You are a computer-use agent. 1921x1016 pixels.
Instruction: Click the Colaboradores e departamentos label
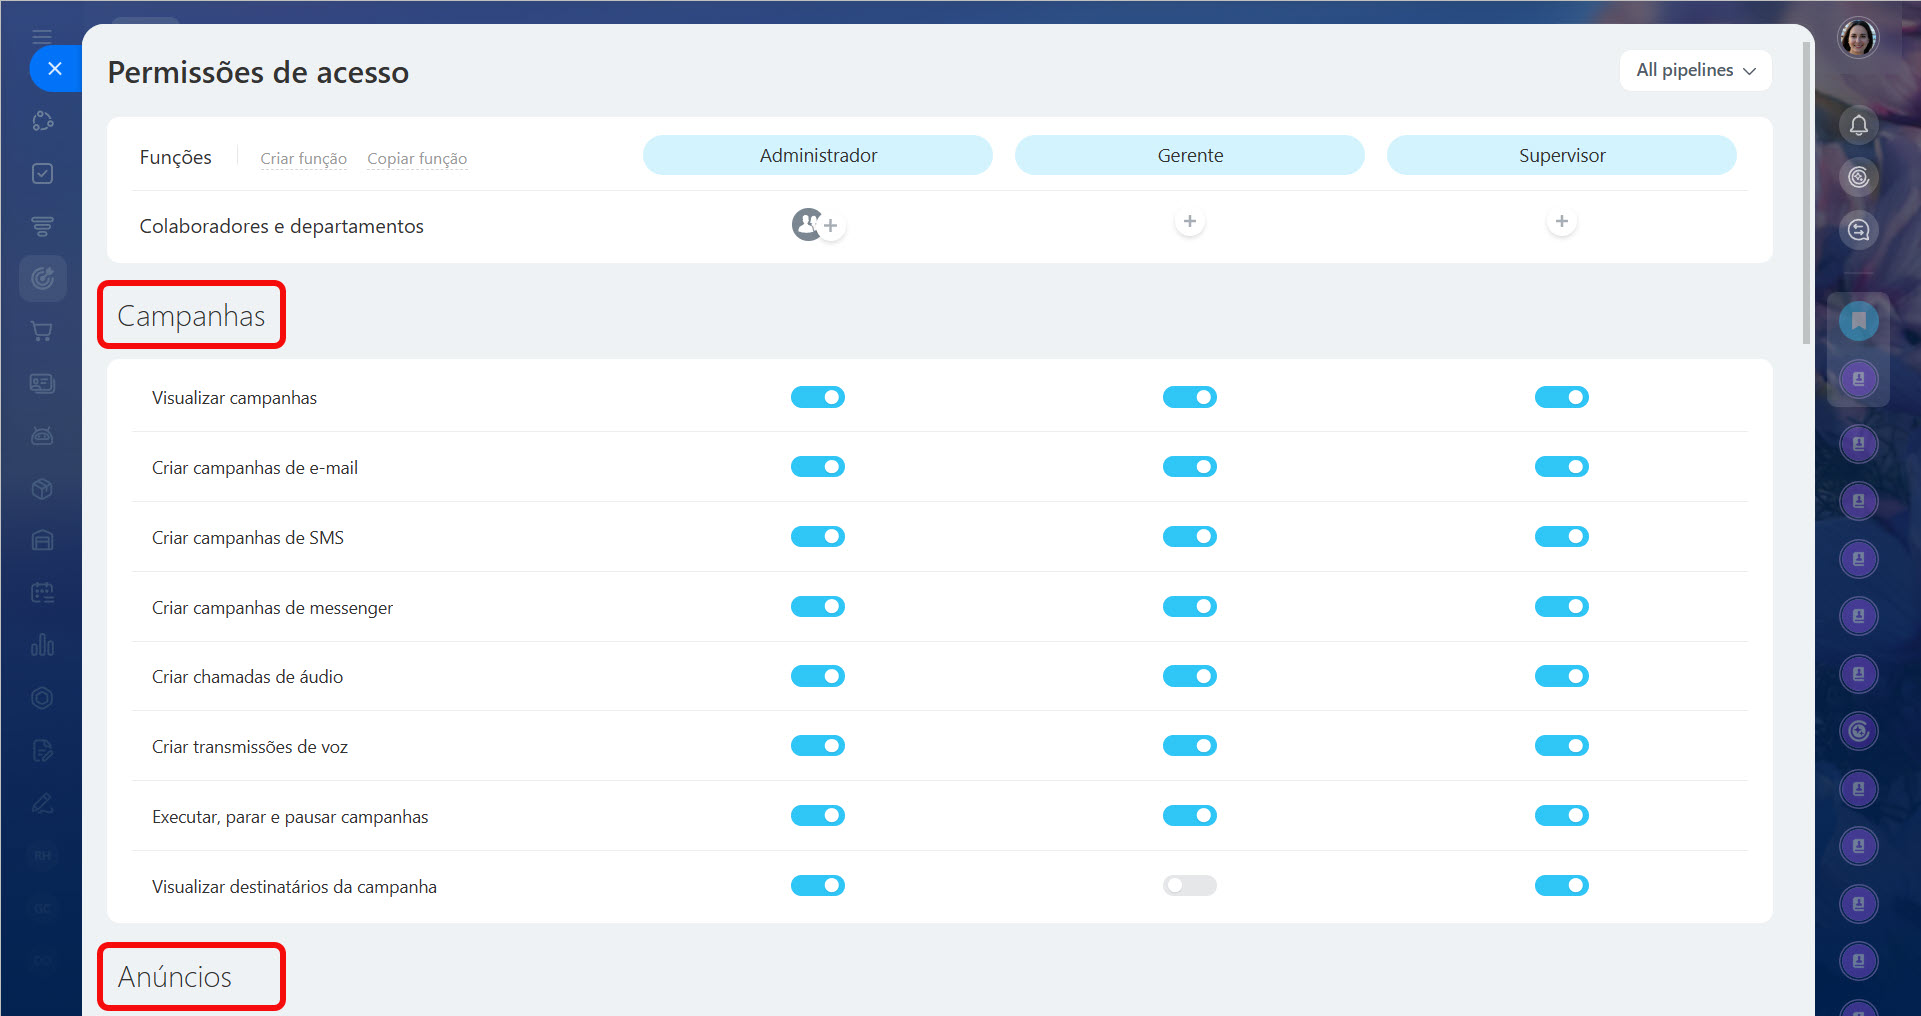pos(281,226)
